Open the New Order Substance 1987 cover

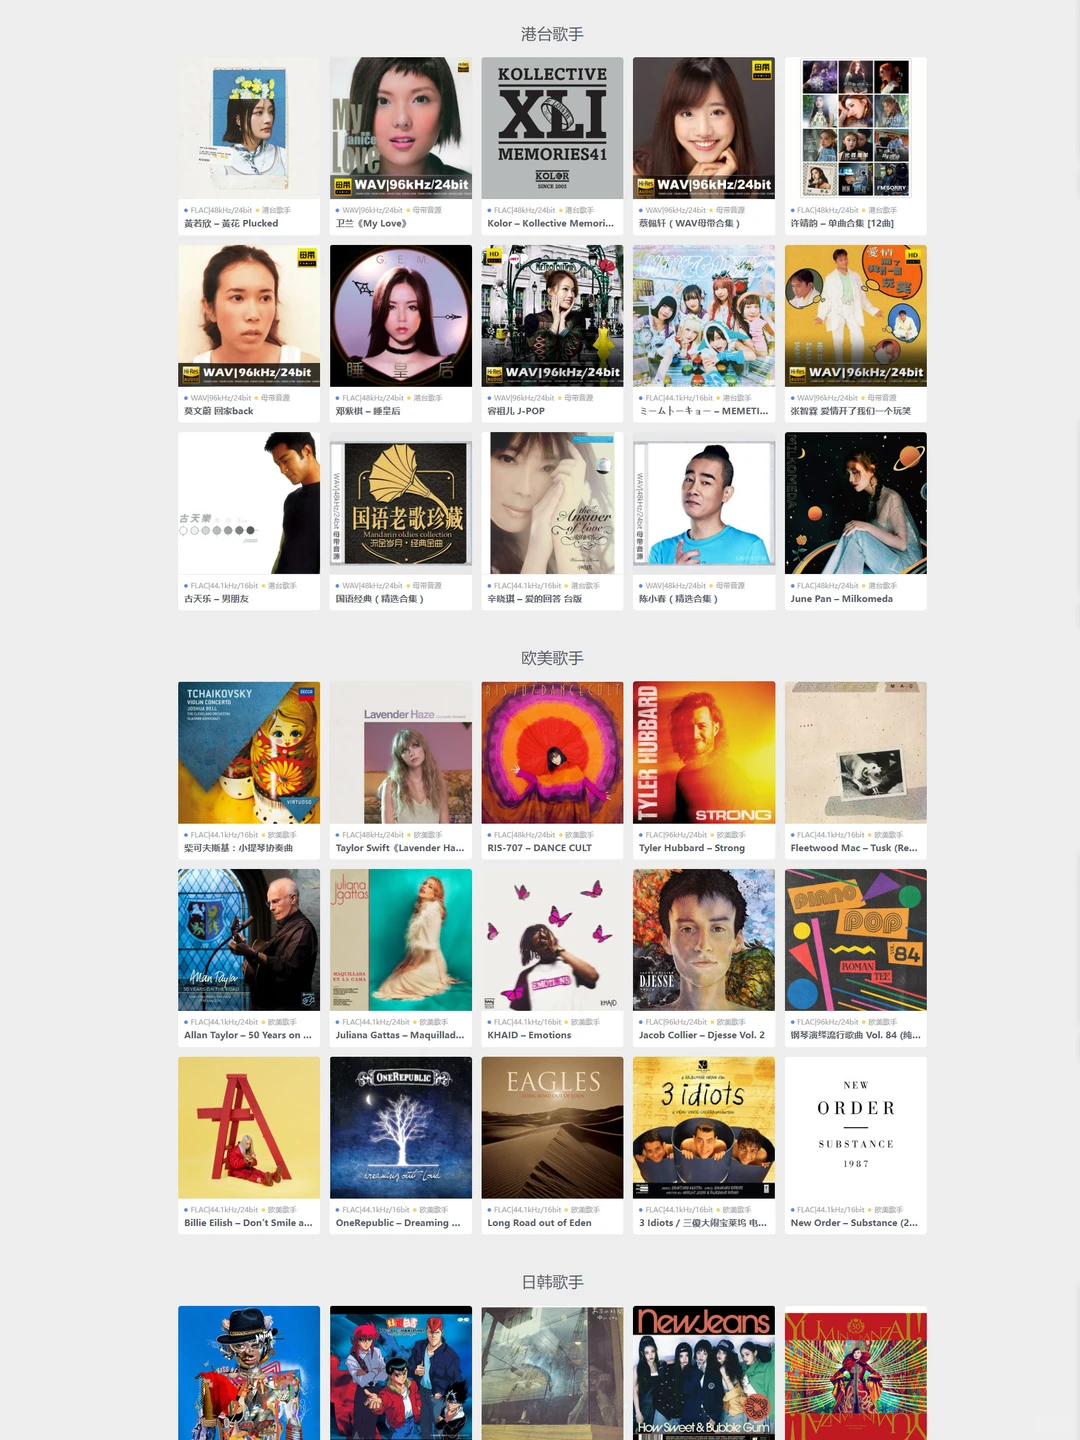coord(856,1128)
